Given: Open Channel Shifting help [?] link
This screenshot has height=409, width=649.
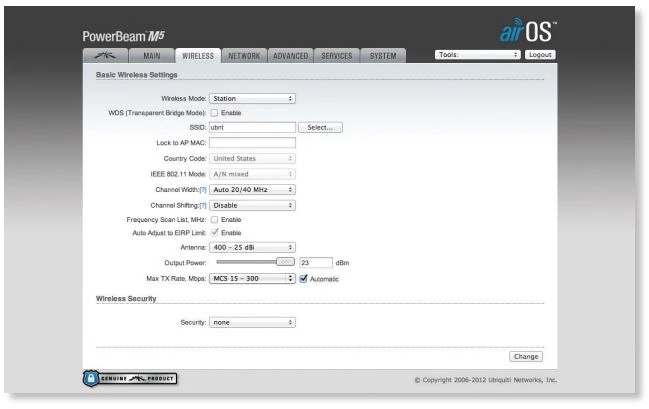Looking at the screenshot, I should (x=203, y=204).
